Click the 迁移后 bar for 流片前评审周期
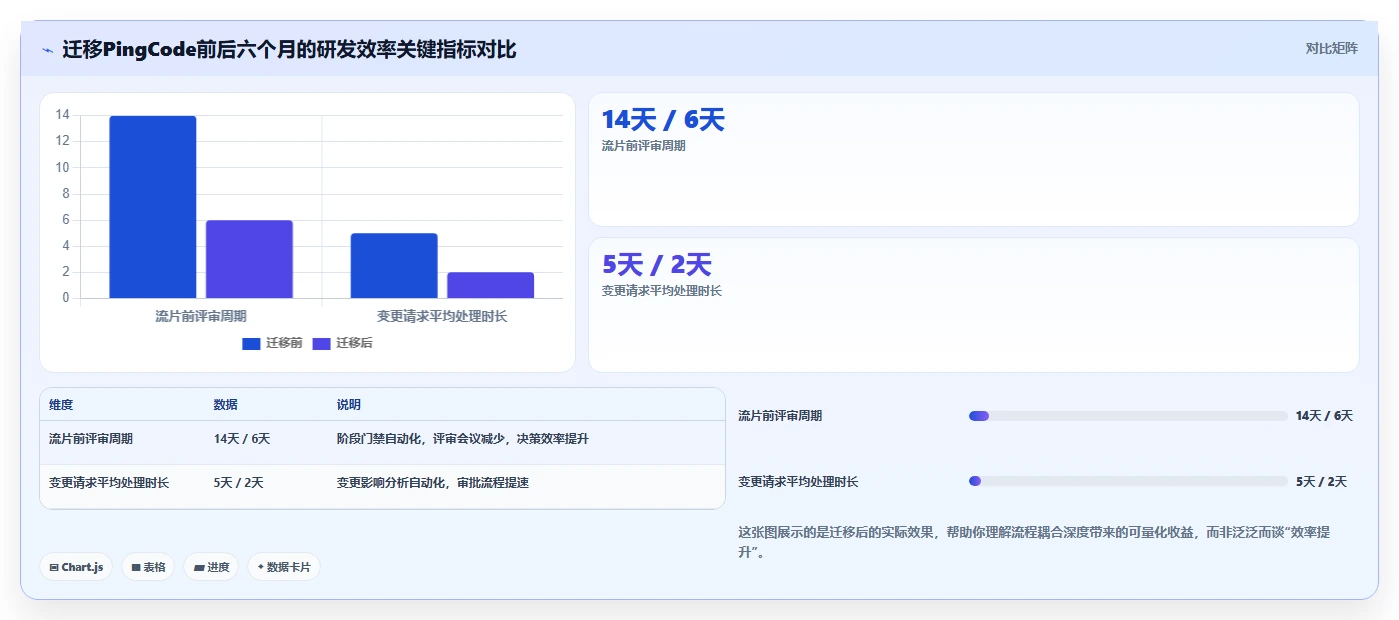 [x=249, y=259]
